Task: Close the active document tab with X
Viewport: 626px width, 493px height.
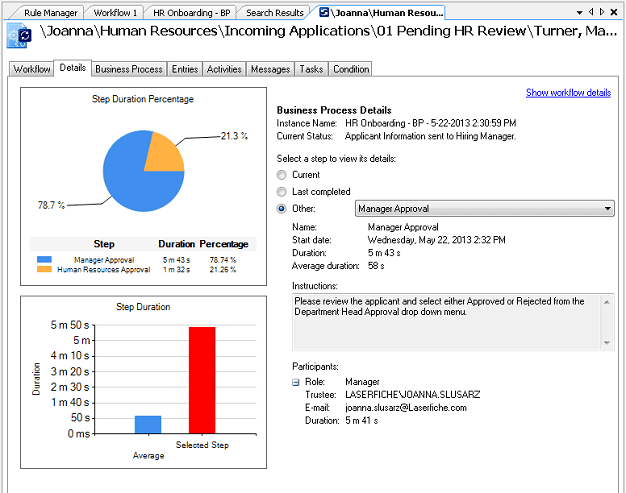Action: pyautogui.click(x=614, y=12)
